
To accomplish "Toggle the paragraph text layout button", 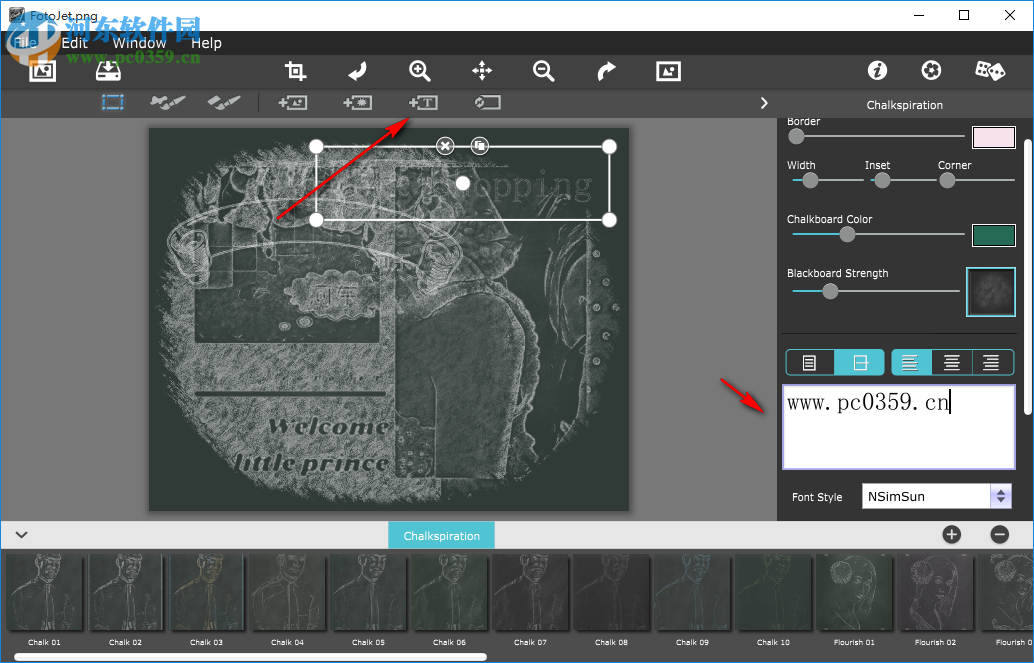I will (810, 362).
